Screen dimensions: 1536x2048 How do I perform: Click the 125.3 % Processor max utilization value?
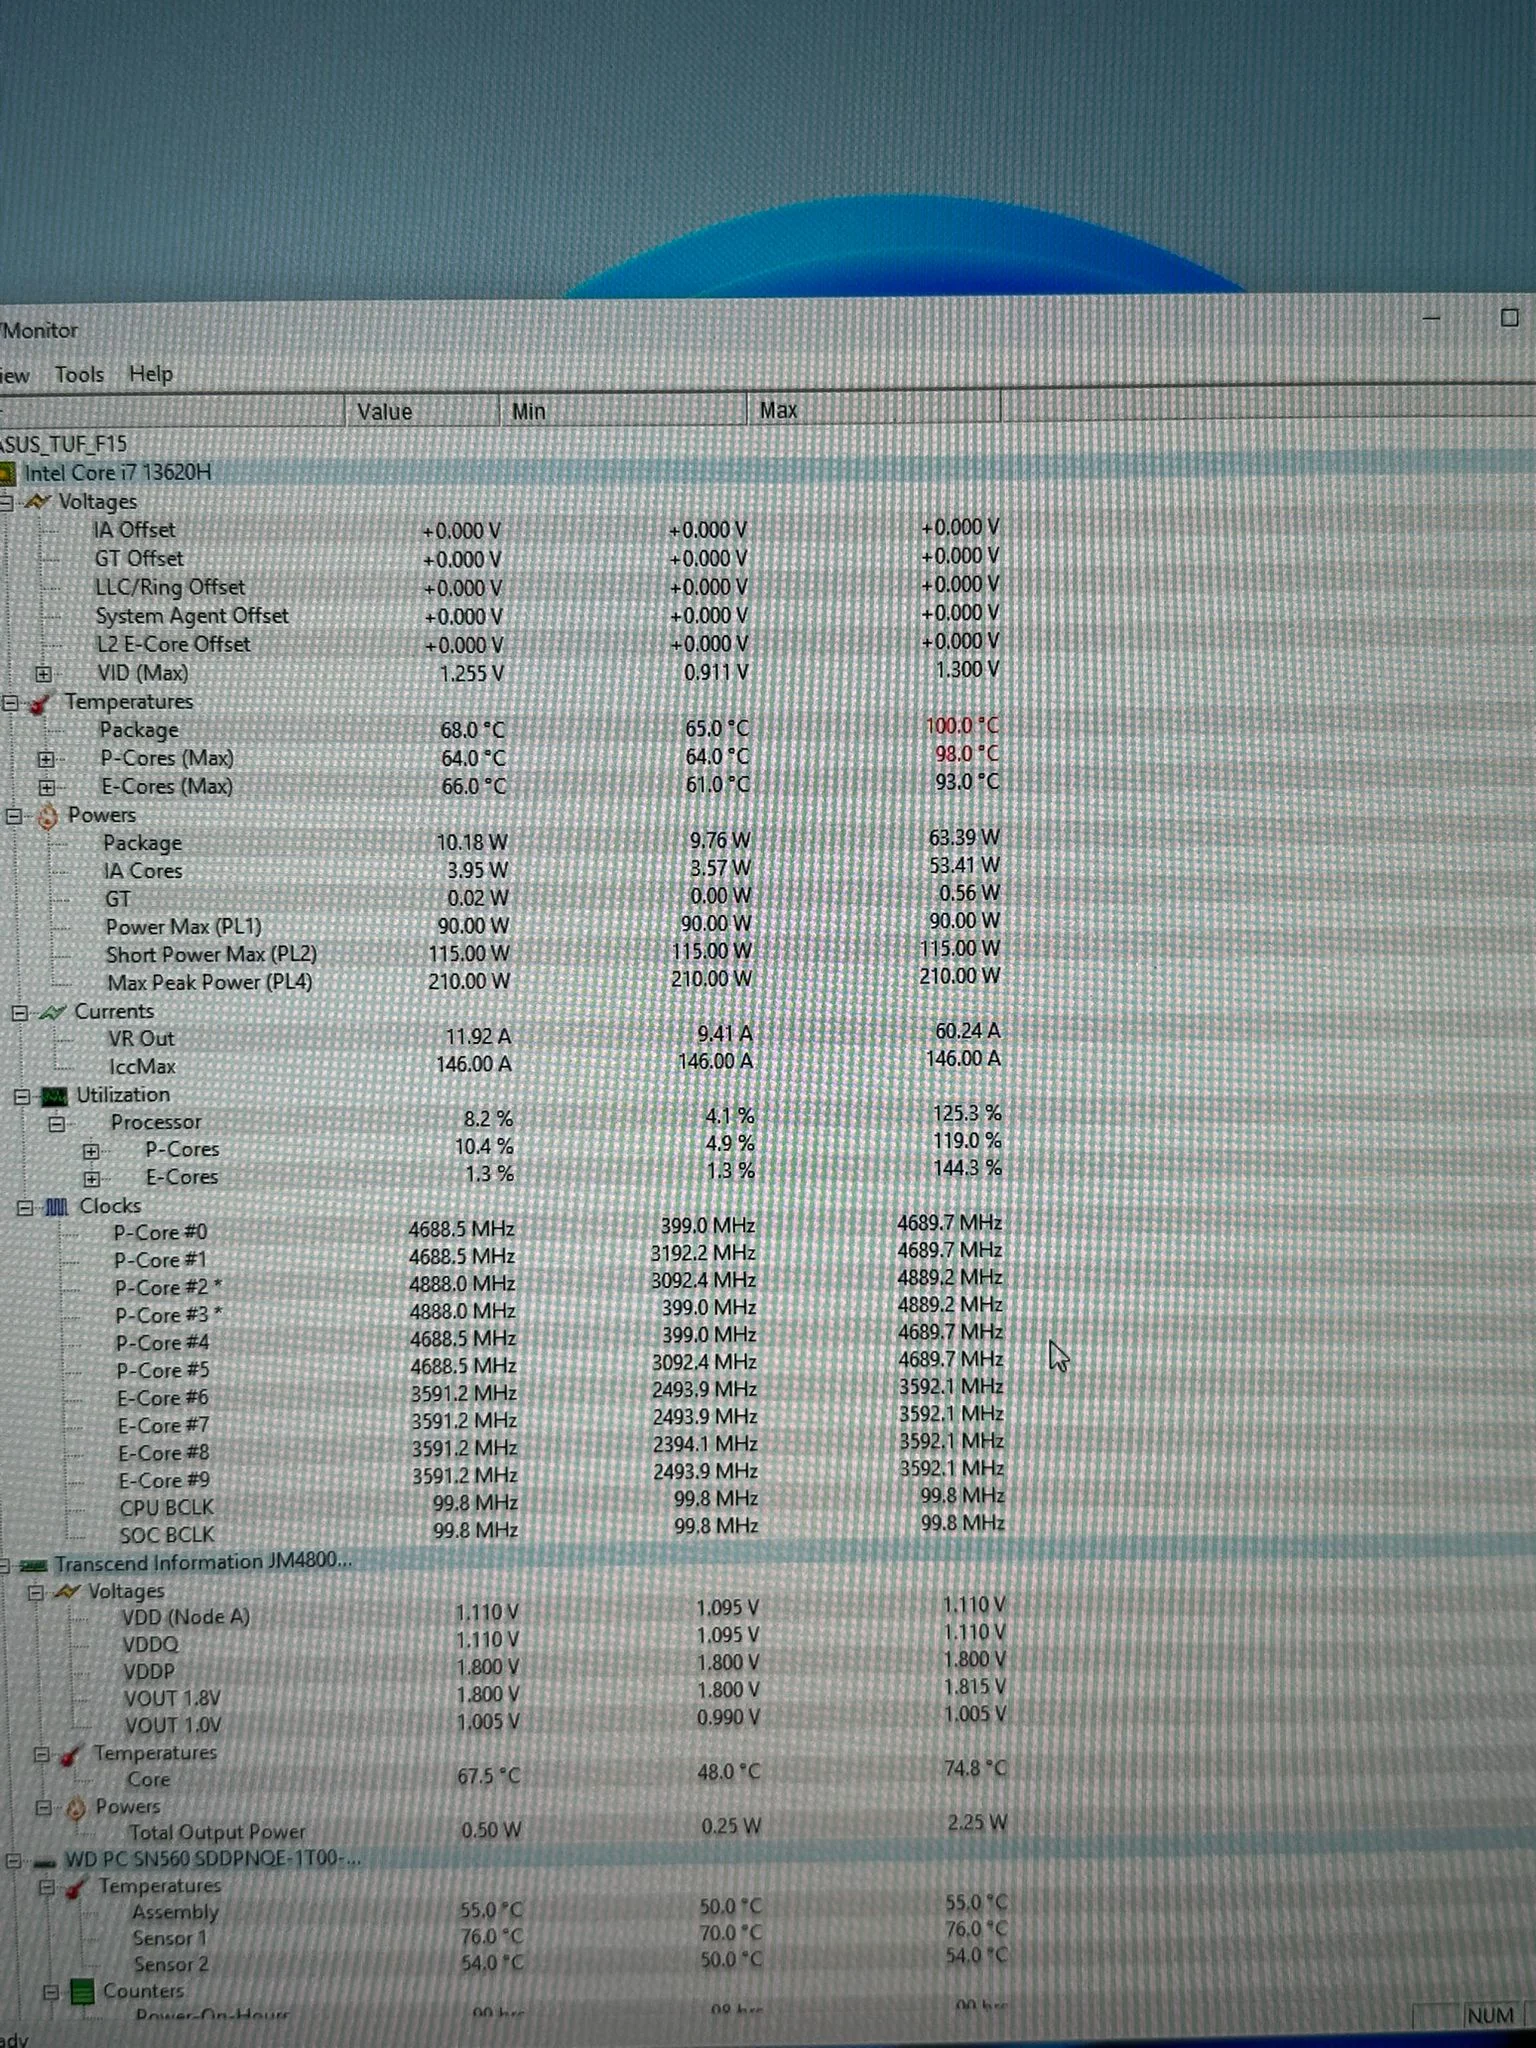966,1114
